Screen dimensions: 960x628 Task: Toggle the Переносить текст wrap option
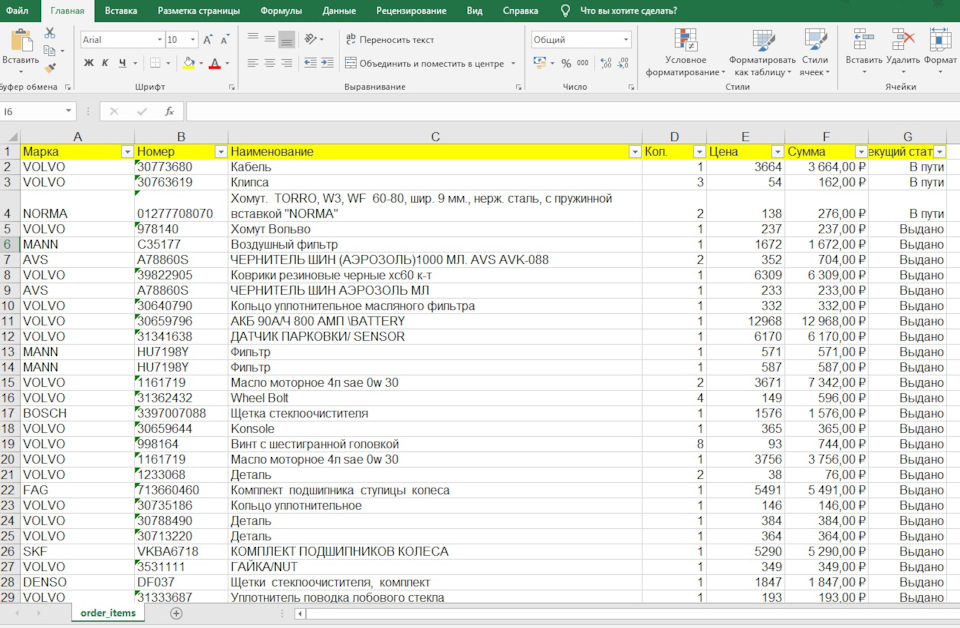[x=389, y=40]
